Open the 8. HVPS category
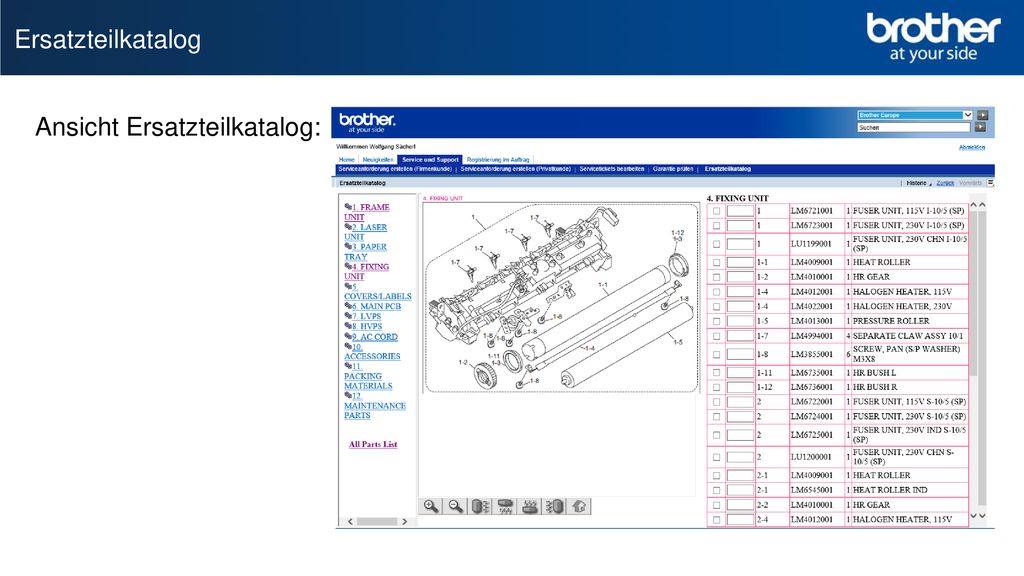 [x=368, y=327]
